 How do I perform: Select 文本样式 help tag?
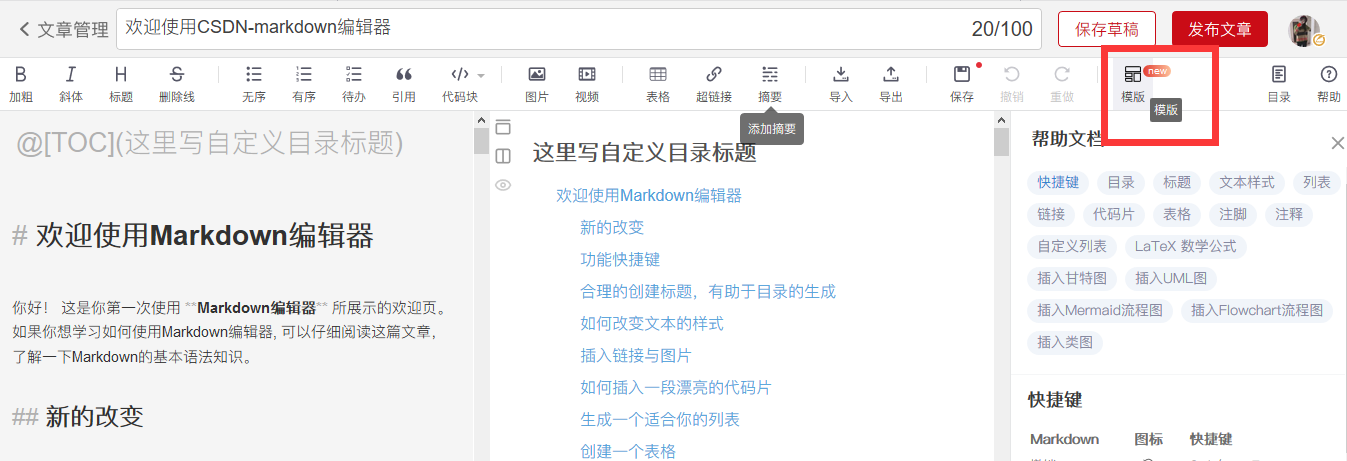point(1246,182)
